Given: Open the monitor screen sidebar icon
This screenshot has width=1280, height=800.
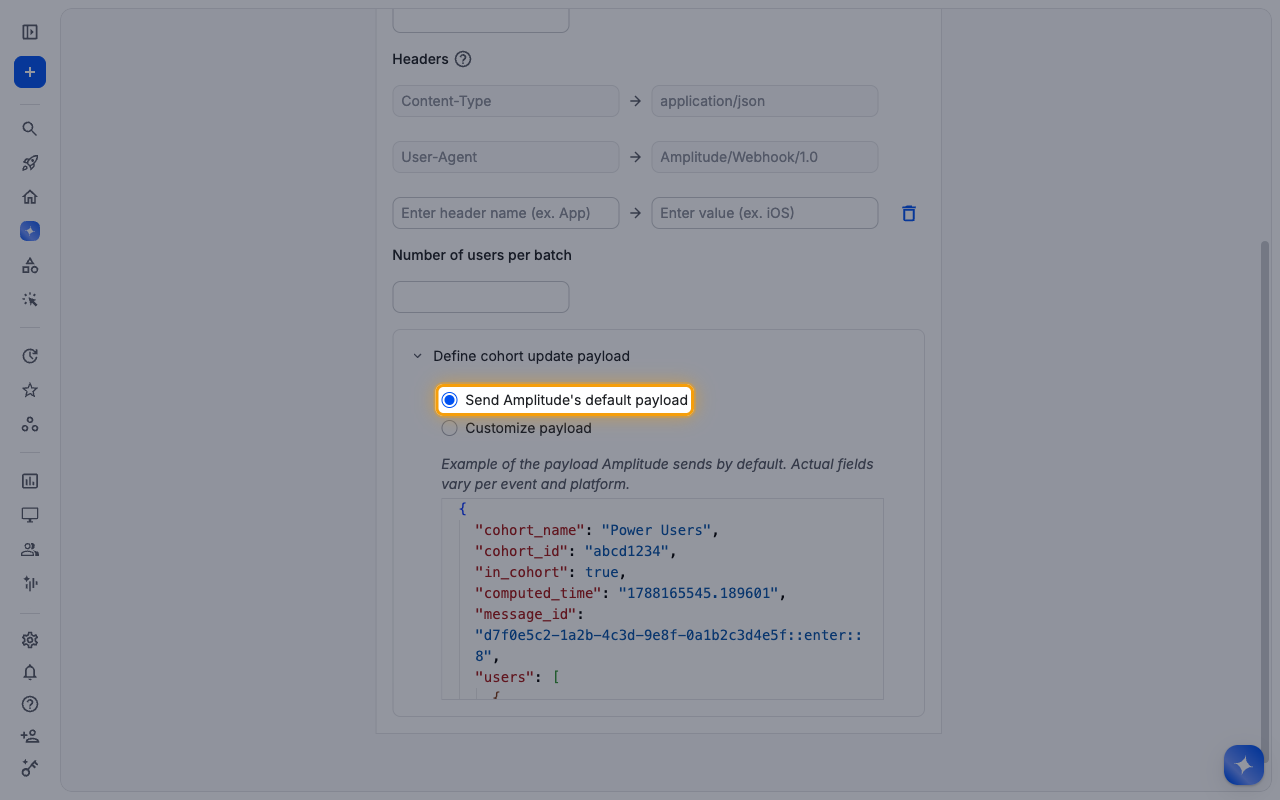Looking at the screenshot, I should point(30,515).
